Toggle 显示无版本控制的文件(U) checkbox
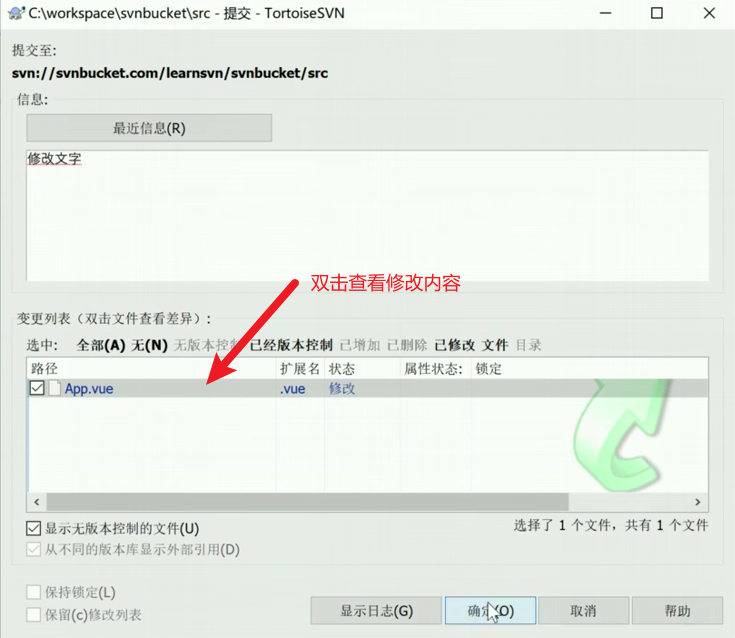735x638 pixels. coord(33,529)
